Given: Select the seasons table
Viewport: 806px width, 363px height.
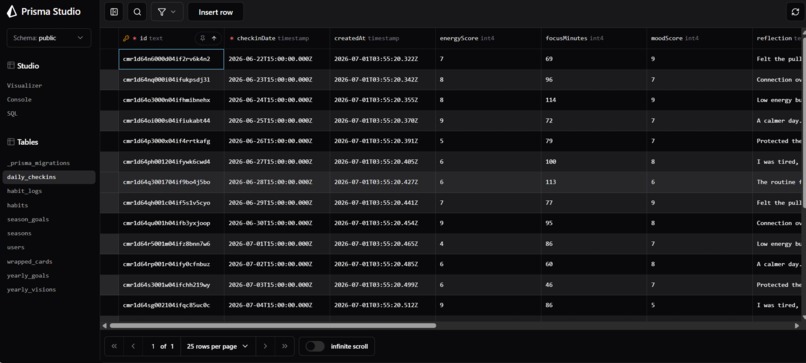Looking at the screenshot, I should (x=19, y=233).
